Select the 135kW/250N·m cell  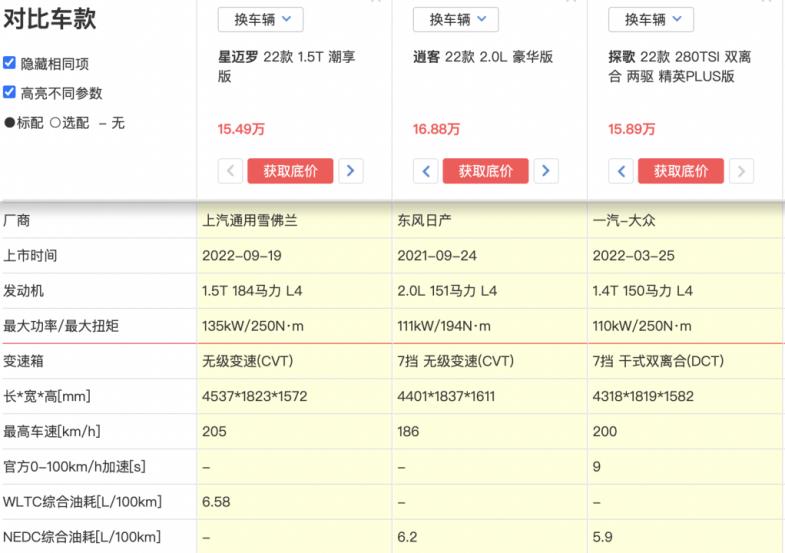click(x=253, y=326)
